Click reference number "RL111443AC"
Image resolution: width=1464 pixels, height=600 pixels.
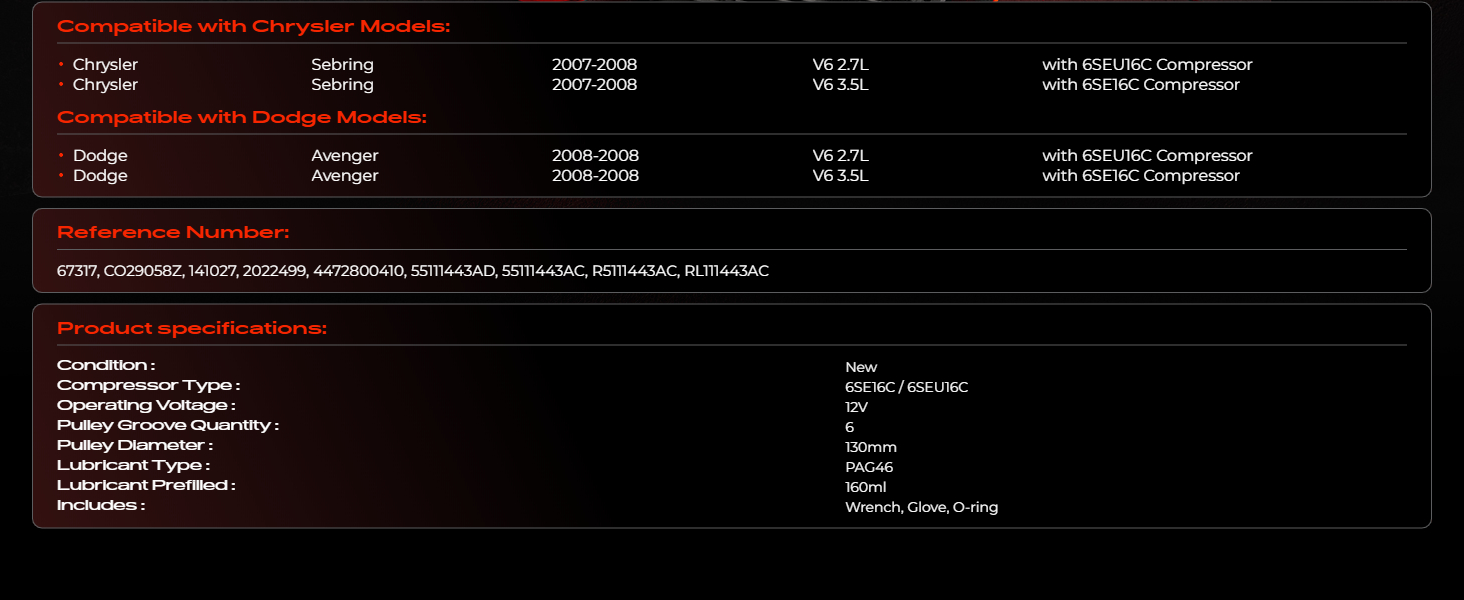tap(727, 271)
